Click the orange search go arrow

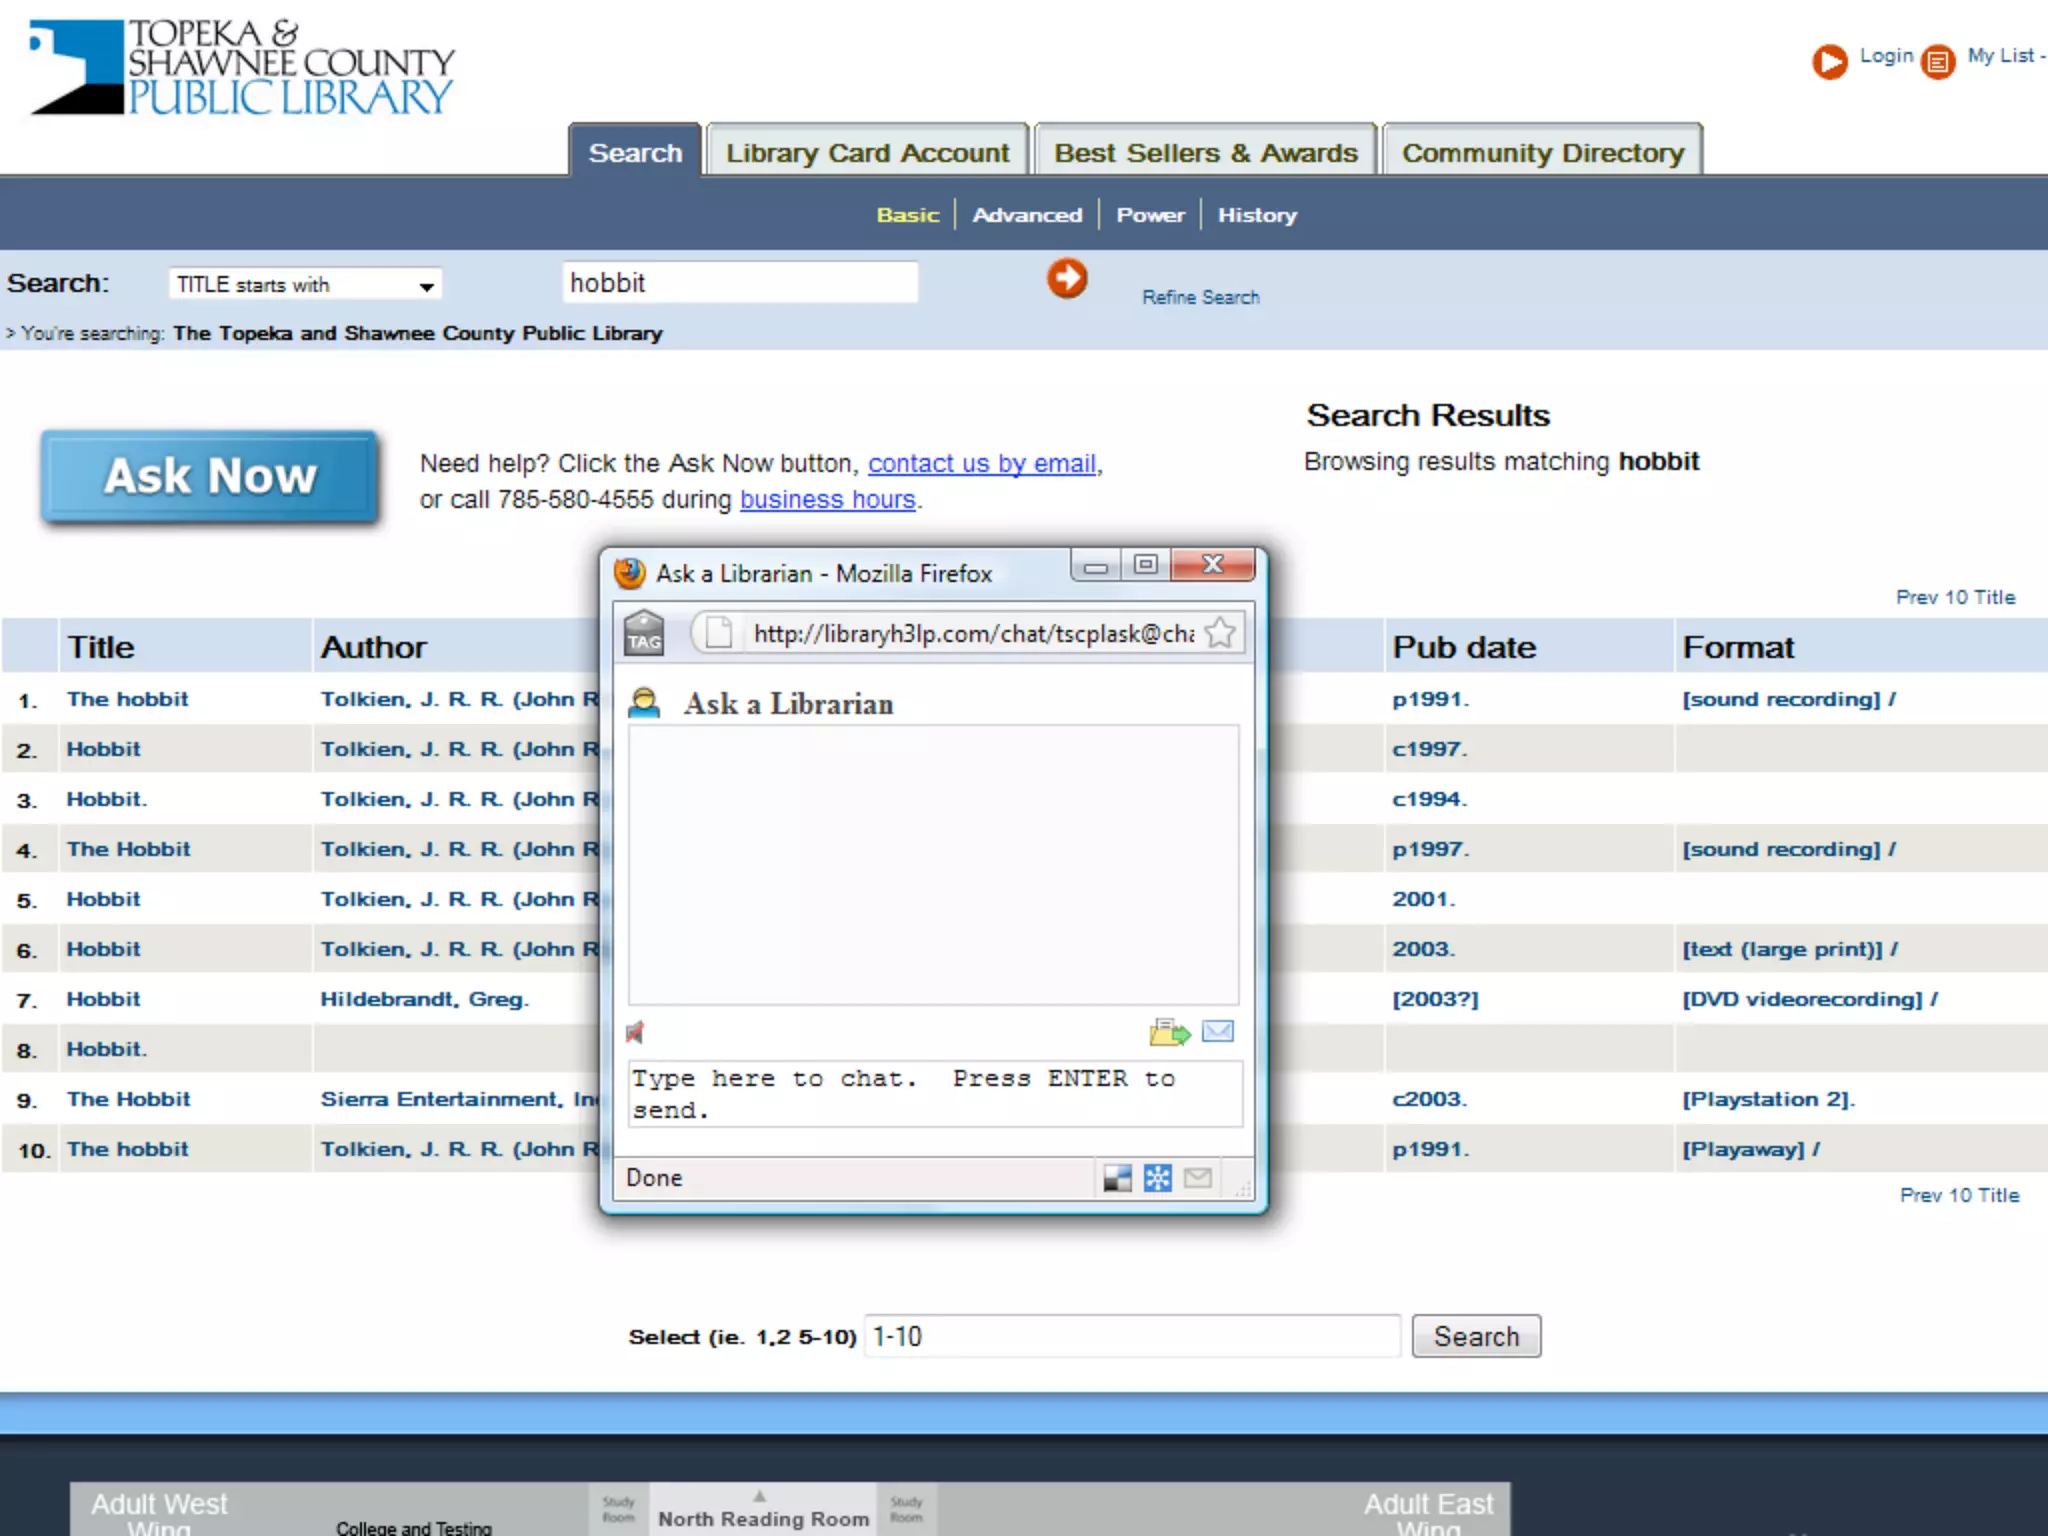pyautogui.click(x=1067, y=279)
